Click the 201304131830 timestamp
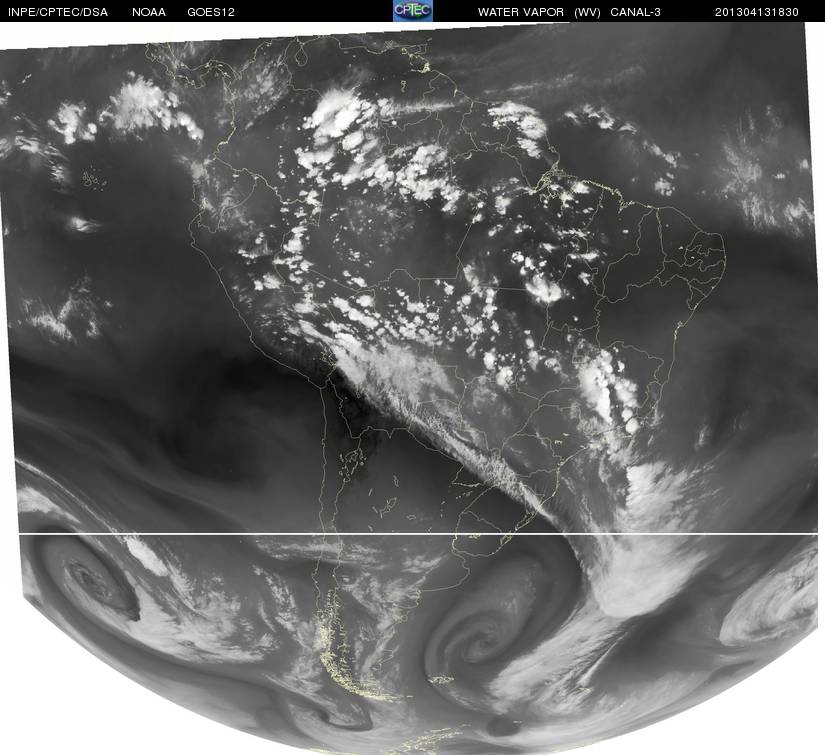The height and width of the screenshot is (755, 825). (x=757, y=12)
